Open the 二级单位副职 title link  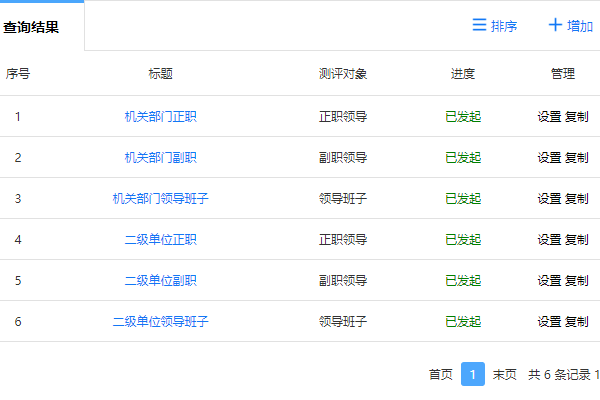[161, 280]
